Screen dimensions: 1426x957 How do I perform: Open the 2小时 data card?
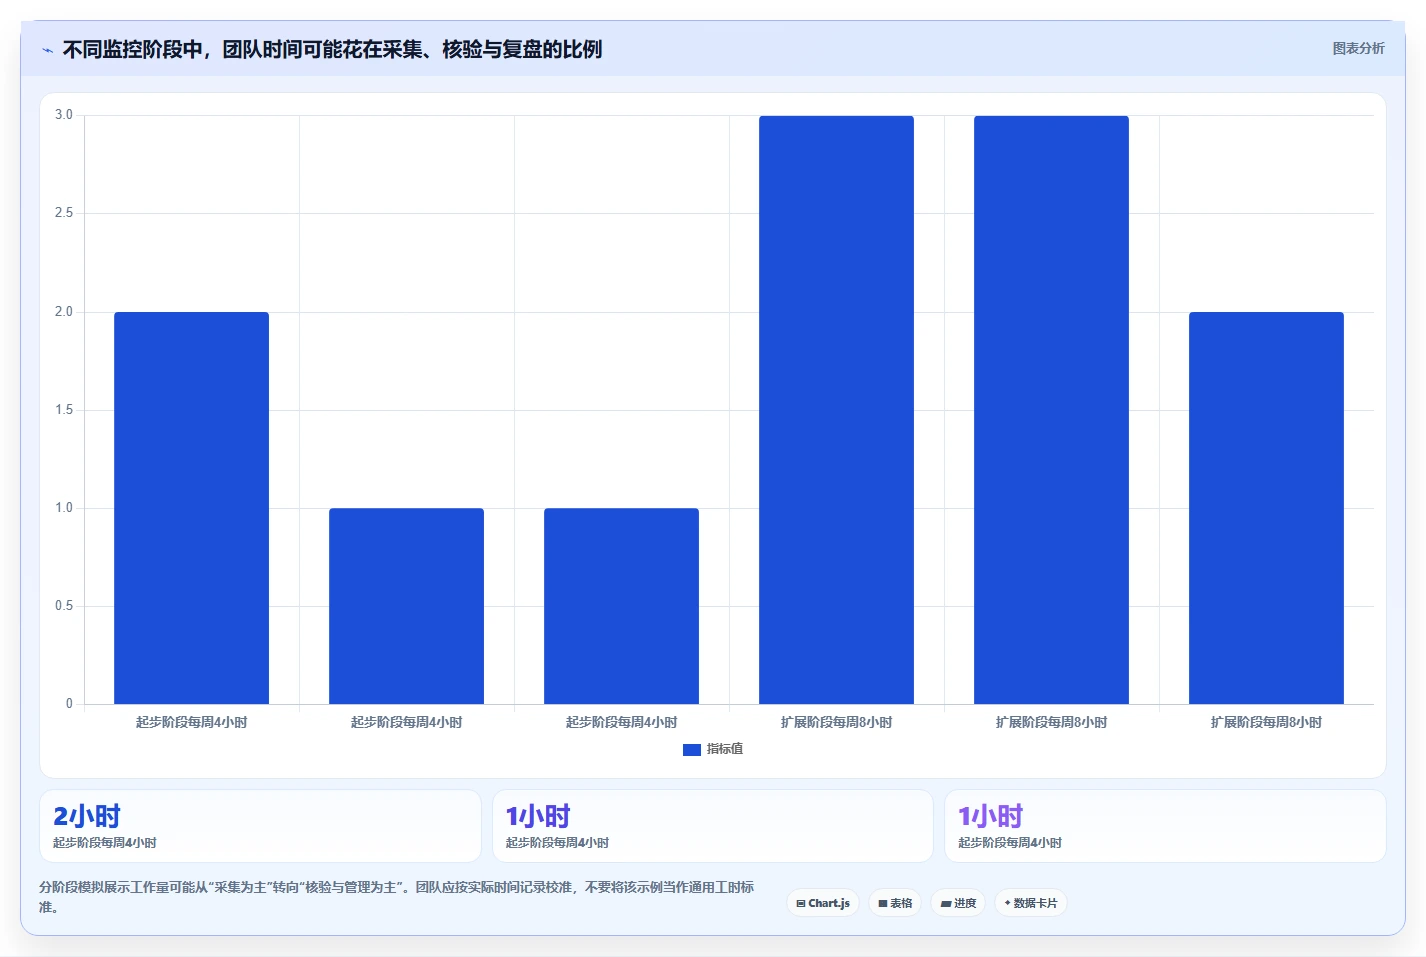(260, 826)
